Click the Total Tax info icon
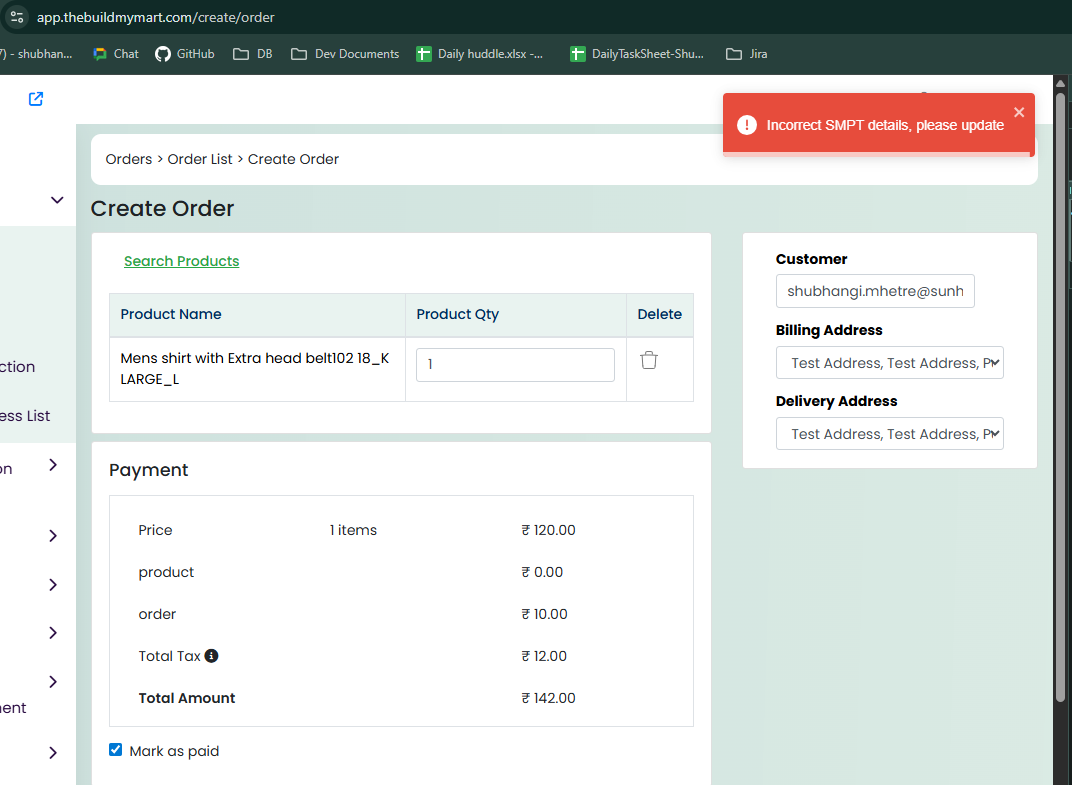The height and width of the screenshot is (785, 1072). click(212, 656)
